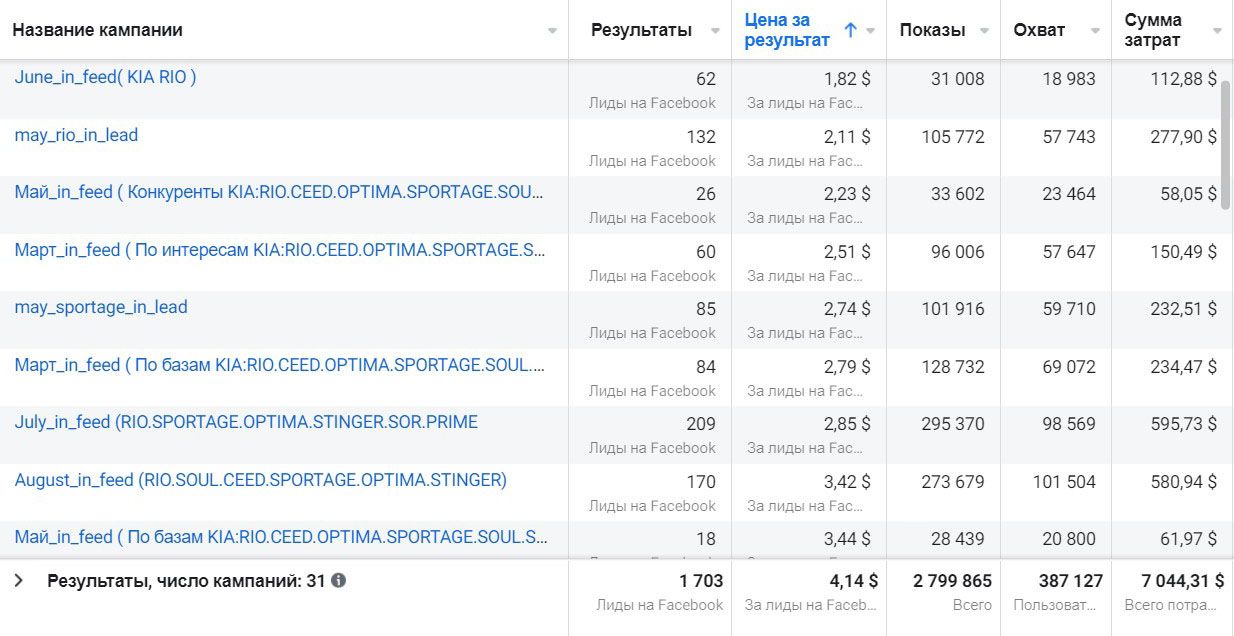Expand the Результаты summary row chevron

pyautogui.click(x=18, y=580)
